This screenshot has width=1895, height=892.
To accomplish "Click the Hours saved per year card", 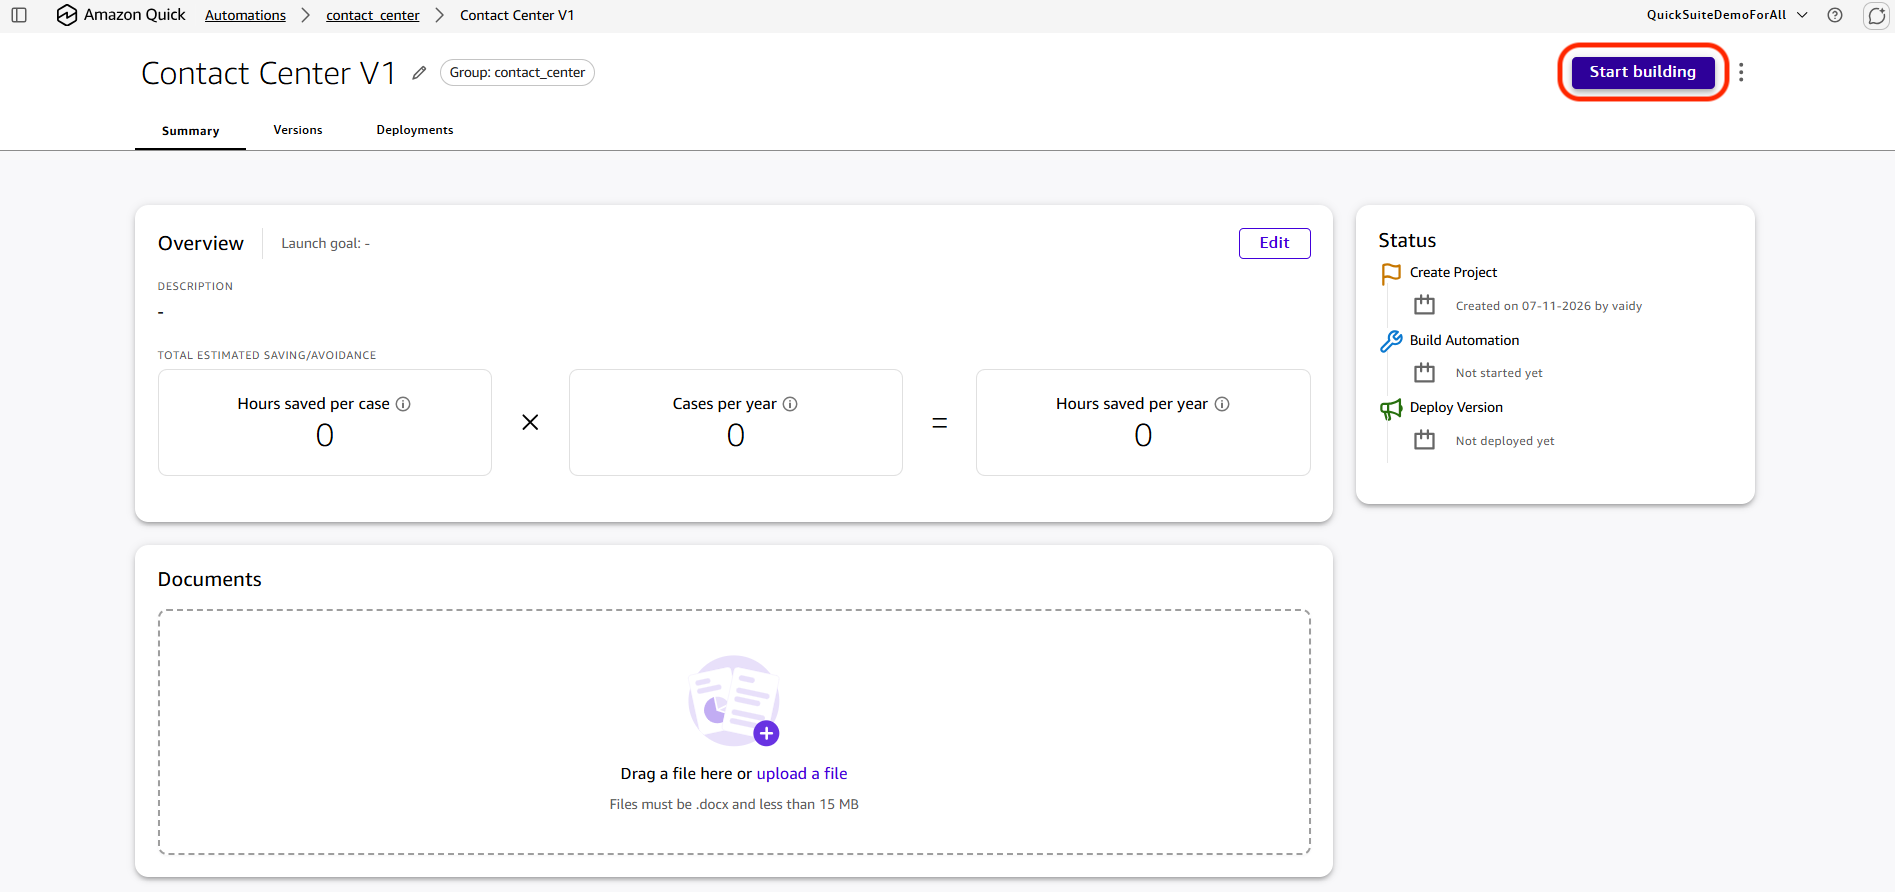I will (x=1143, y=422).
